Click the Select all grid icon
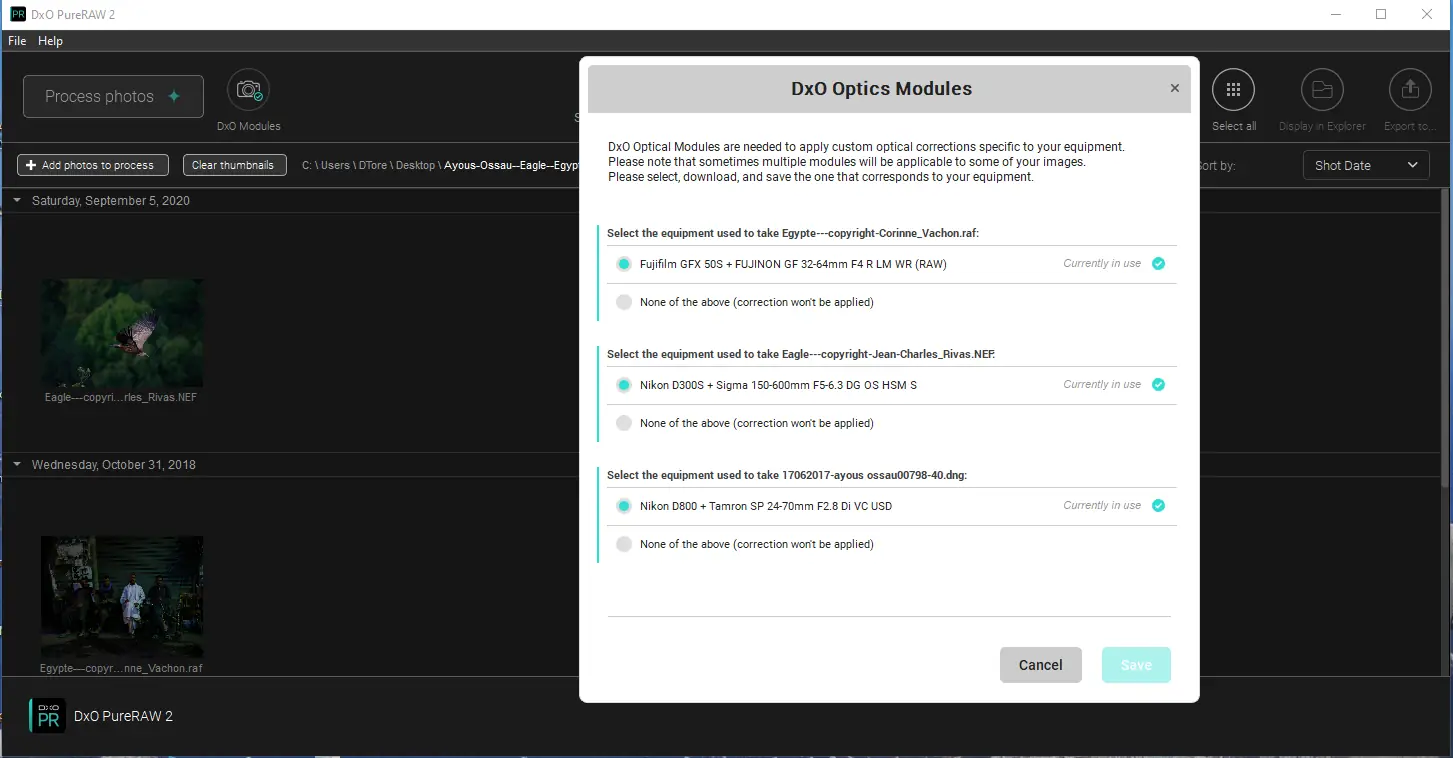Viewport: 1453px width, 758px height. pos(1233,91)
